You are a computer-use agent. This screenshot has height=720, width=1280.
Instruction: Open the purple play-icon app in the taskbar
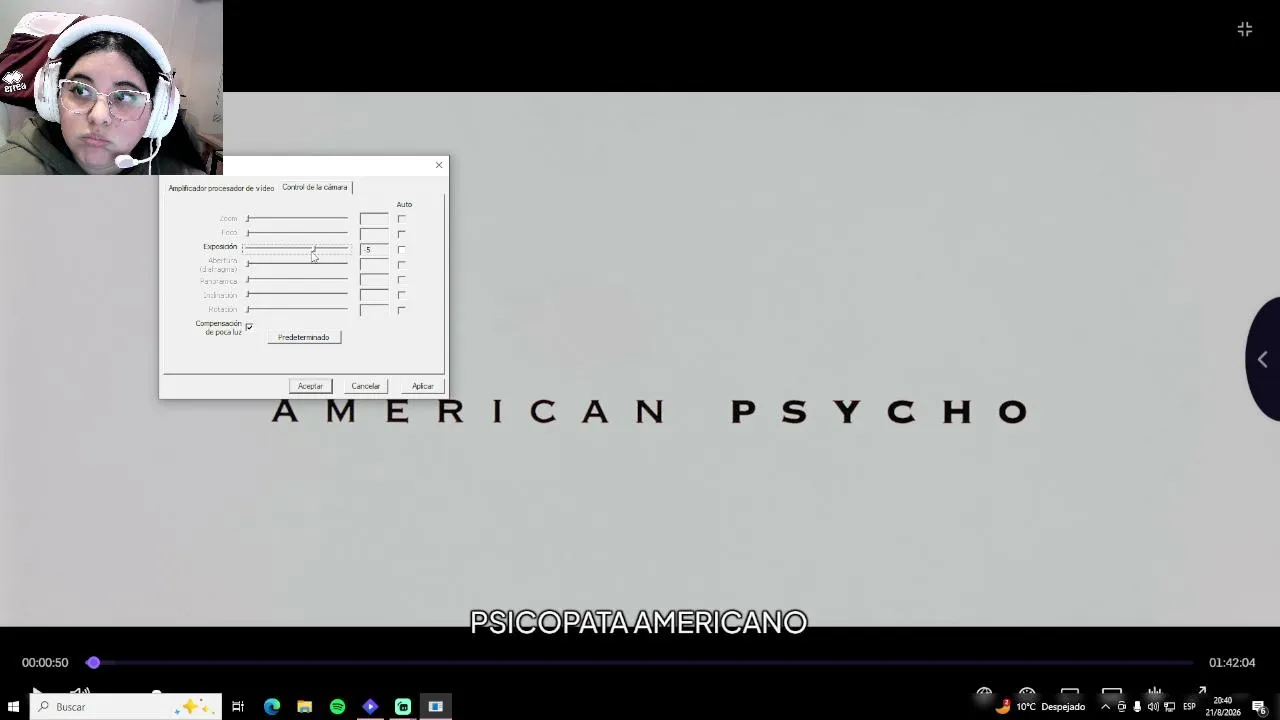(370, 707)
